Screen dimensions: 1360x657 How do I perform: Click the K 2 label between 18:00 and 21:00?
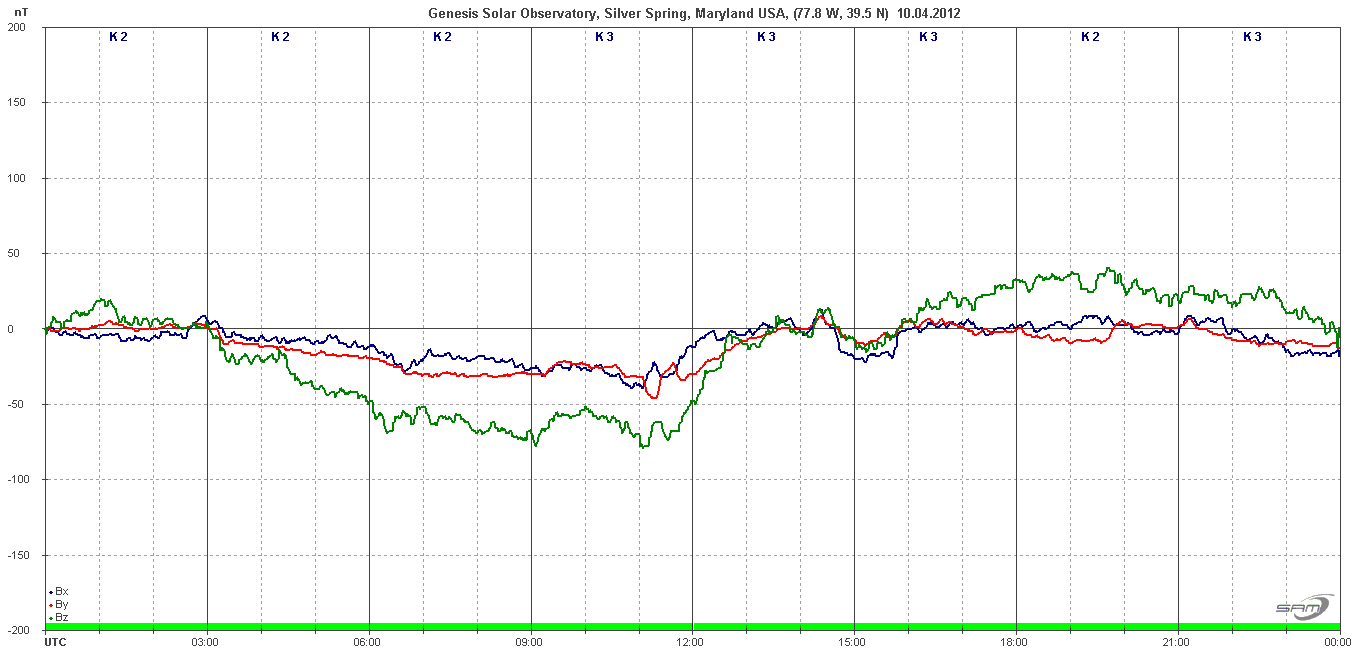[1090, 37]
